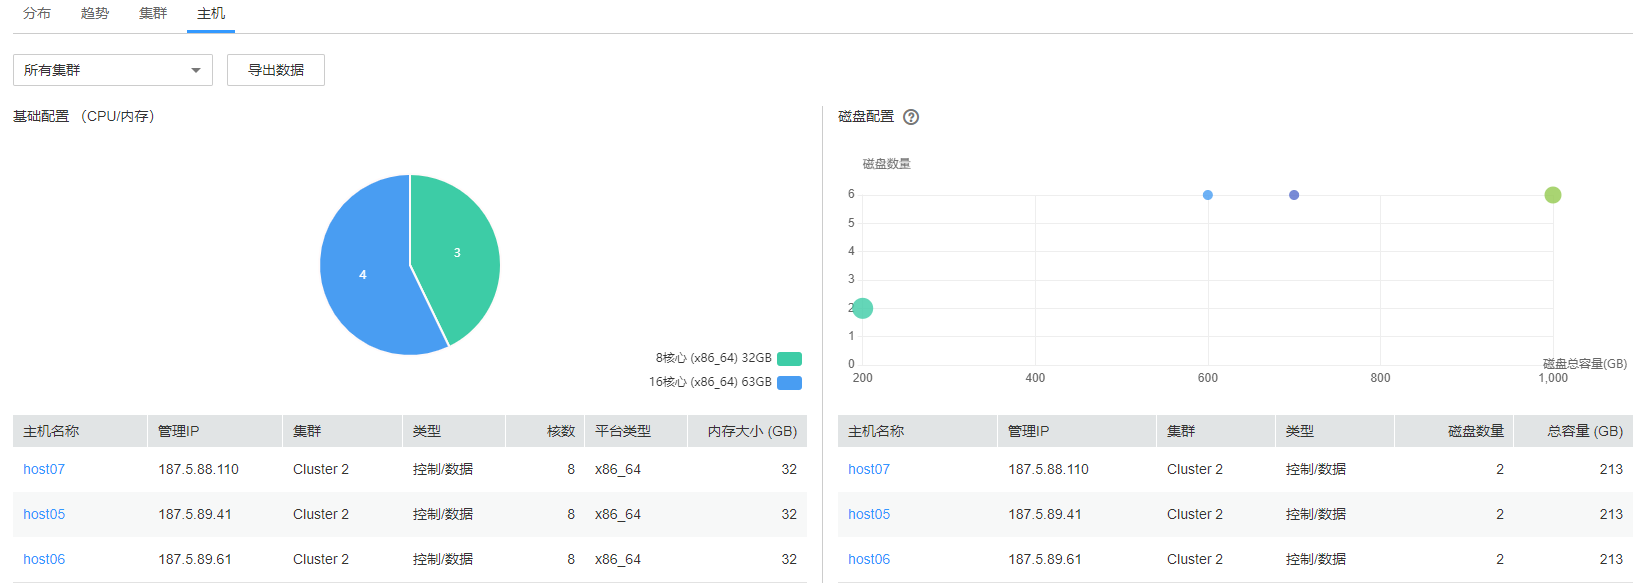Click the light blue scatter point at 600GB

(1208, 195)
